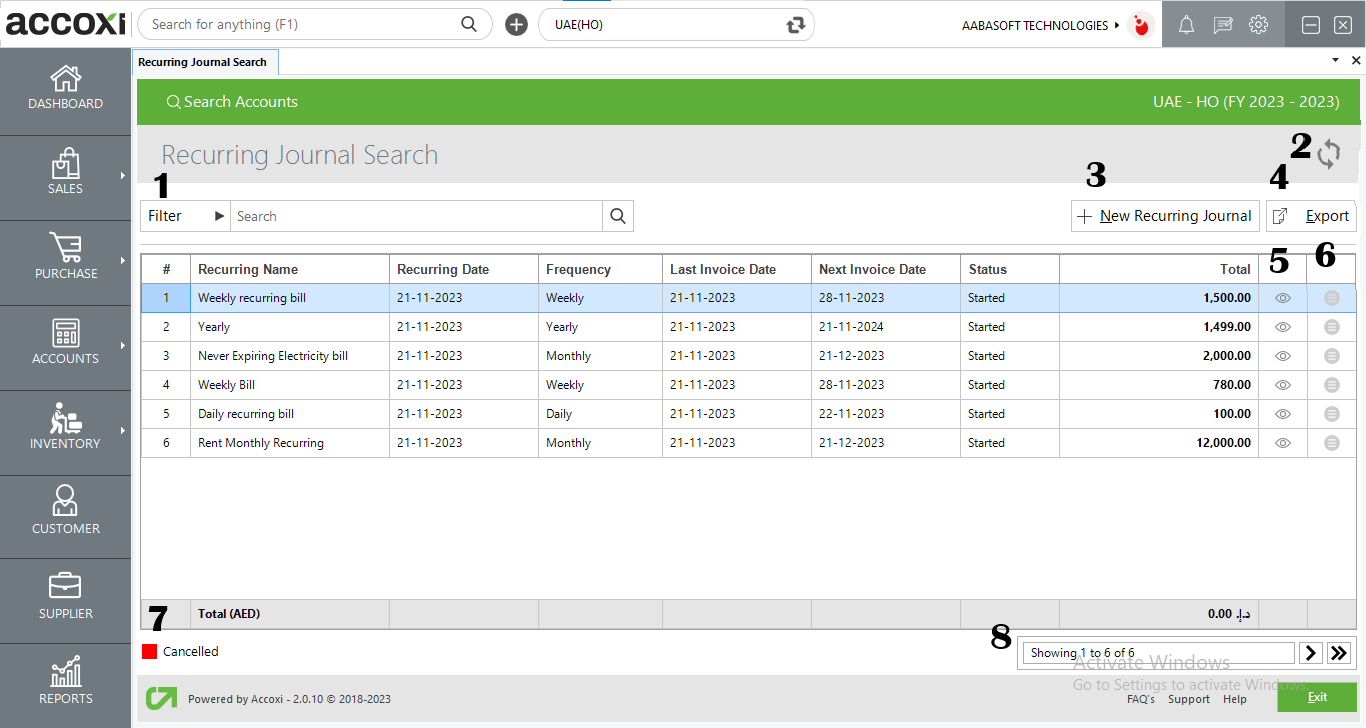Create a New Recurring Journal
1366x728 pixels.
(x=1164, y=215)
